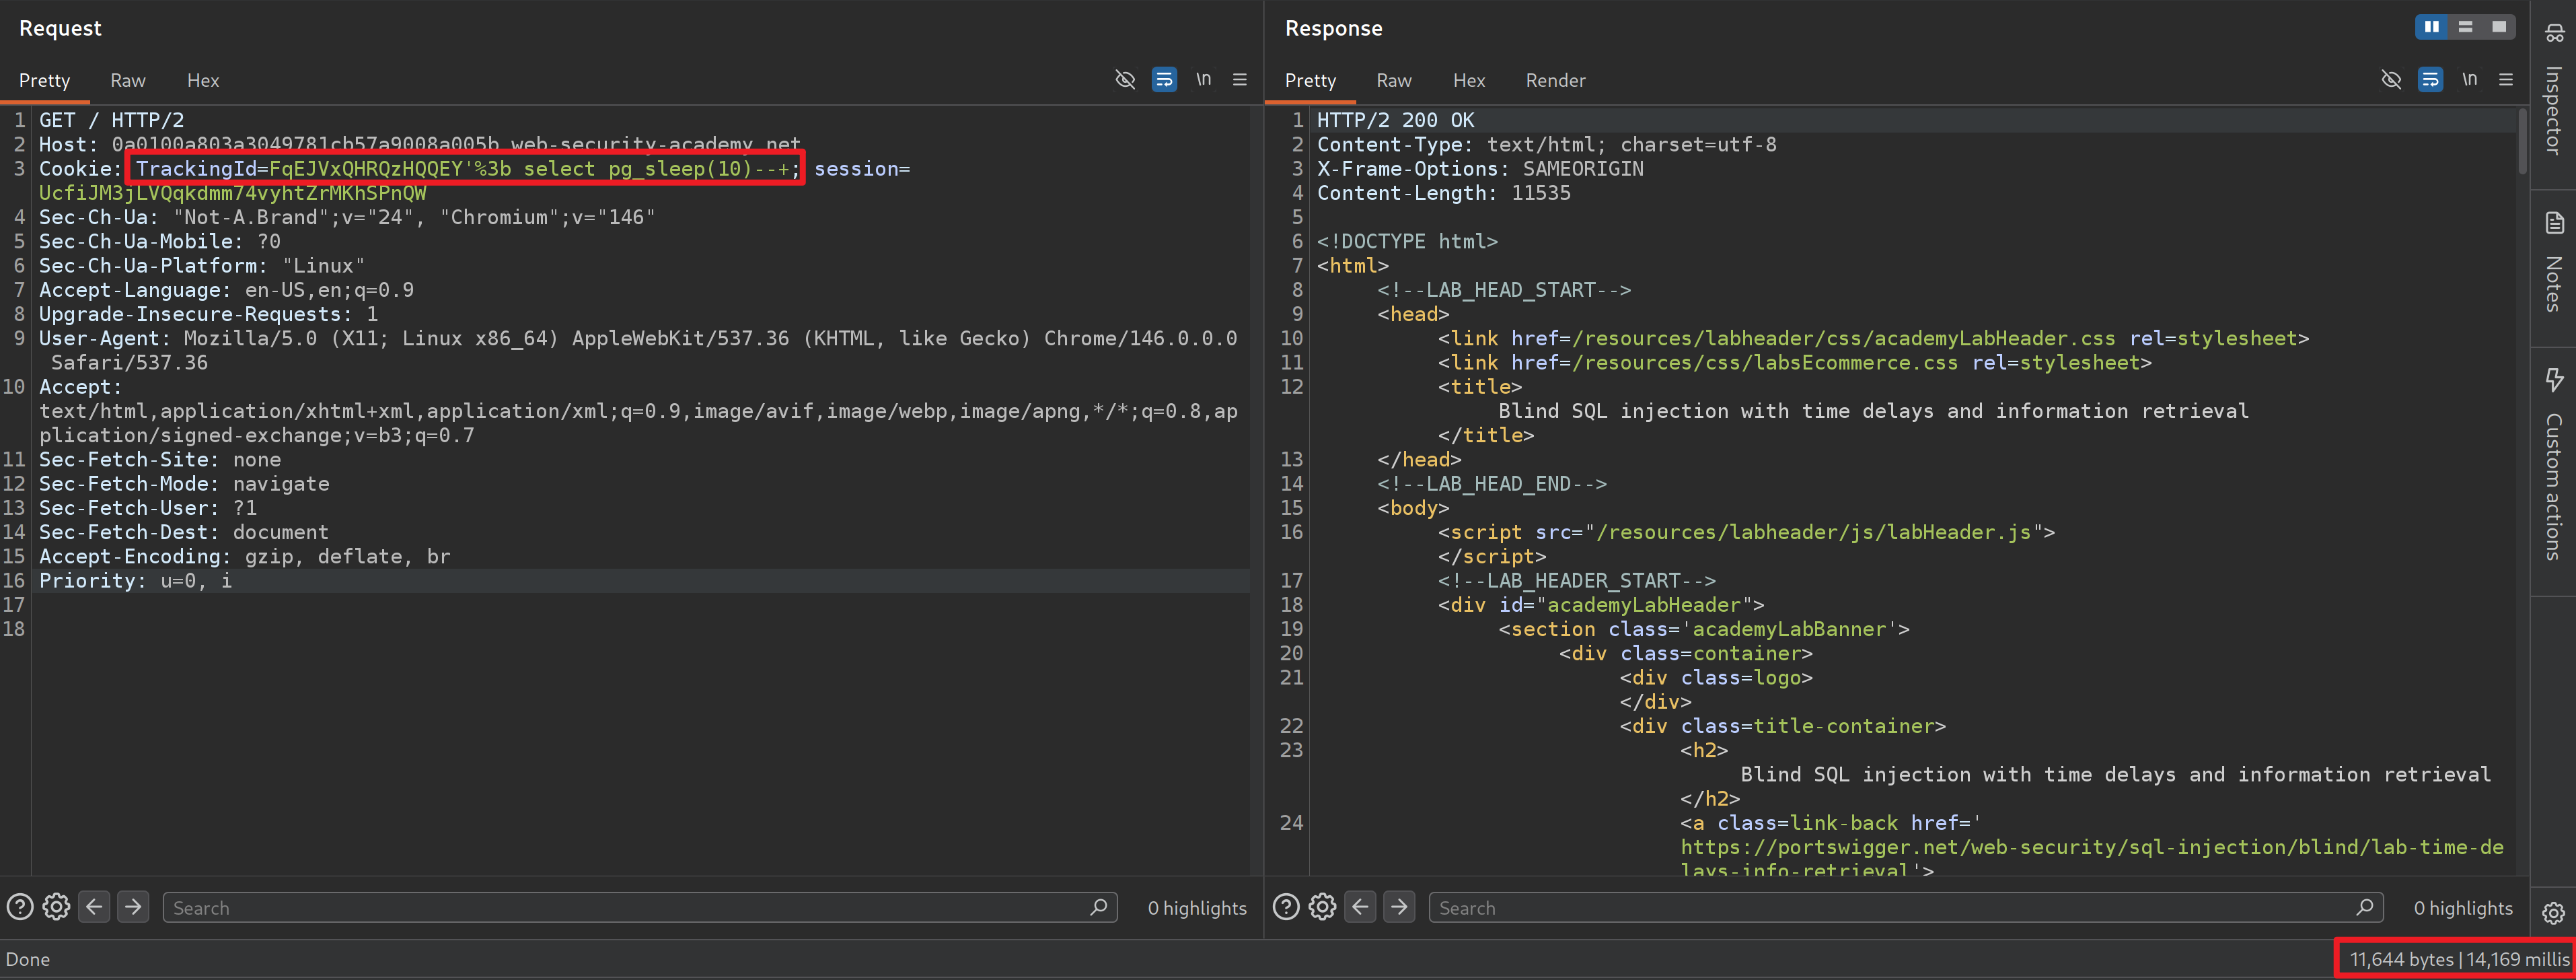The image size is (2576, 980).
Task: Toggle hidden characters in Request panel
Action: pyautogui.click(x=1125, y=80)
